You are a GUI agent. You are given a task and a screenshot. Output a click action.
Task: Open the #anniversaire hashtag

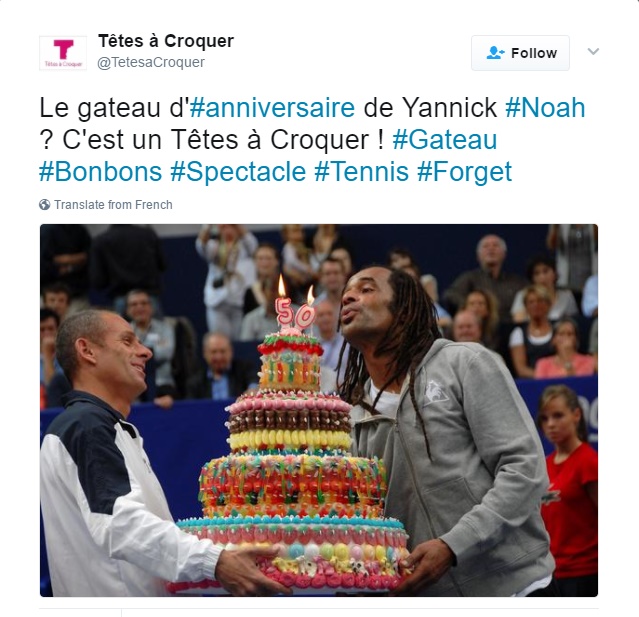[272, 108]
